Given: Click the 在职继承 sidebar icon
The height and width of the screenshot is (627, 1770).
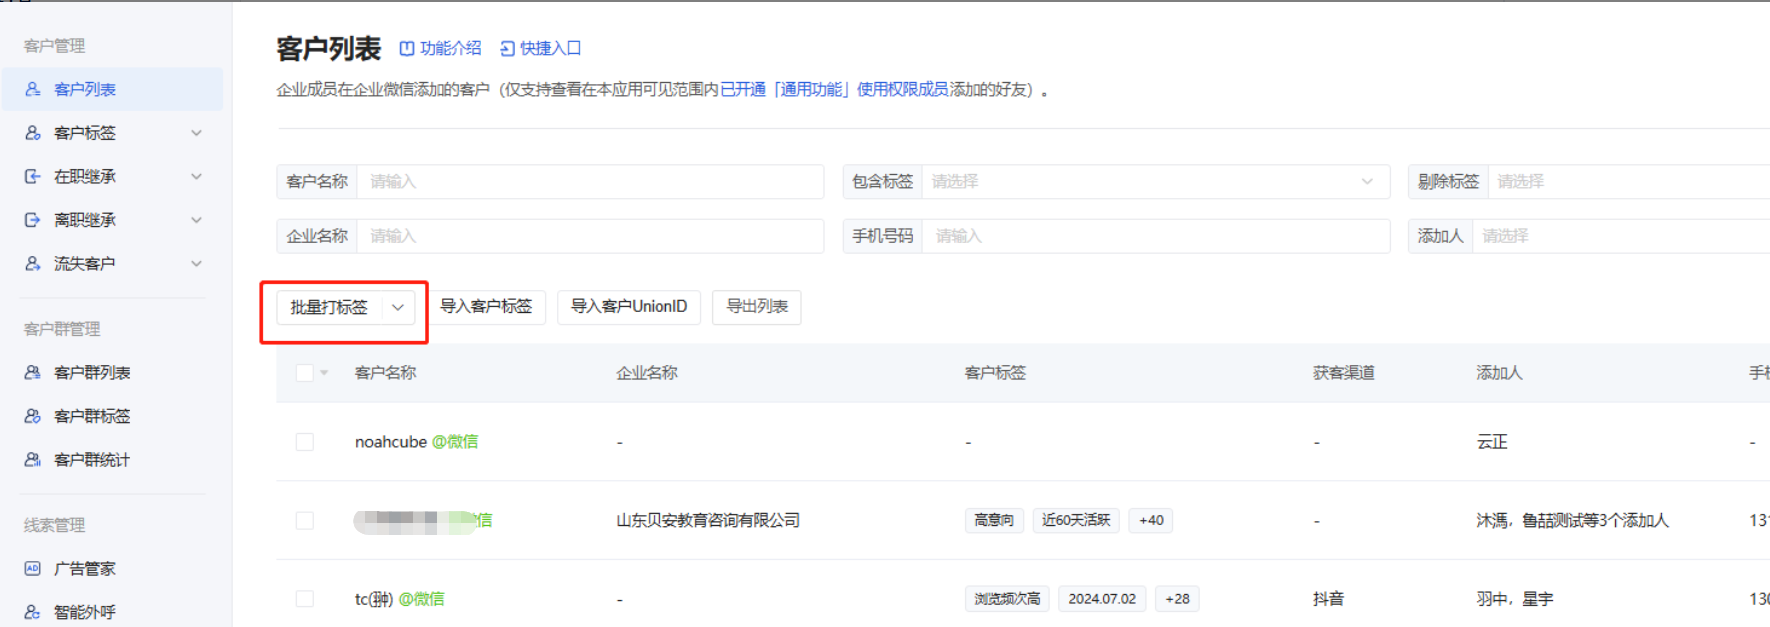Looking at the screenshot, I should tap(33, 176).
